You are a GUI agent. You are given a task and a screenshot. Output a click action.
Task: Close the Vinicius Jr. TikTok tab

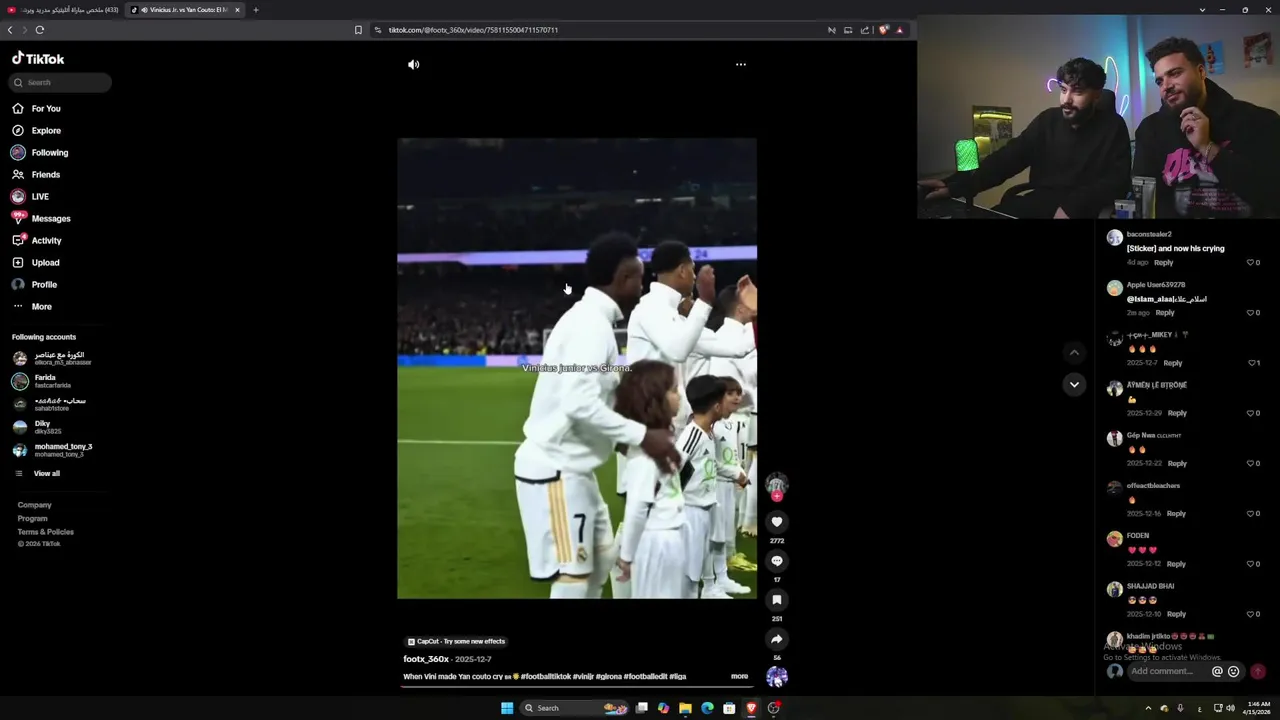[x=237, y=10]
